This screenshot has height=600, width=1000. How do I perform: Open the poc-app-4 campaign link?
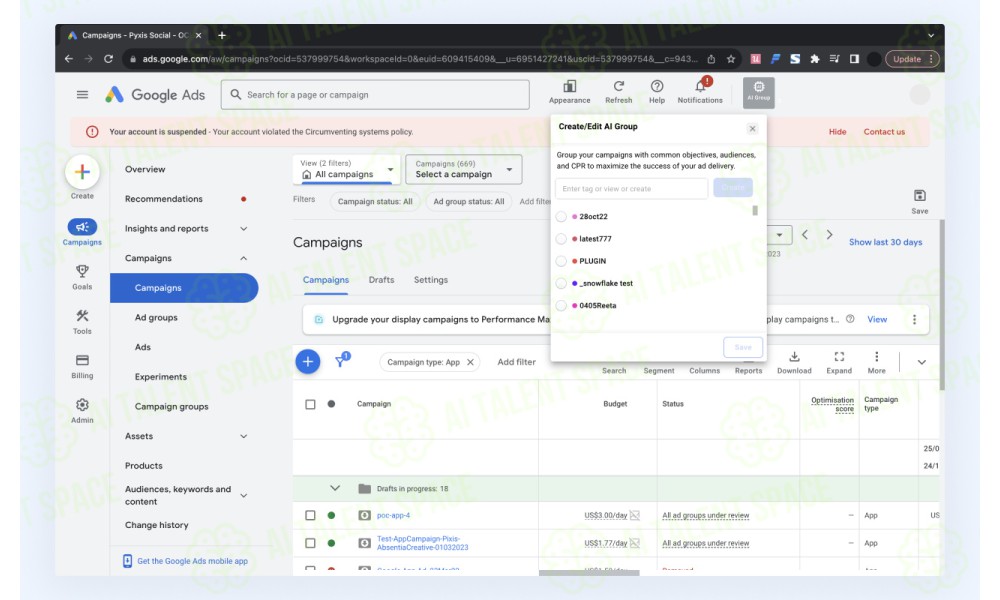tap(393, 515)
